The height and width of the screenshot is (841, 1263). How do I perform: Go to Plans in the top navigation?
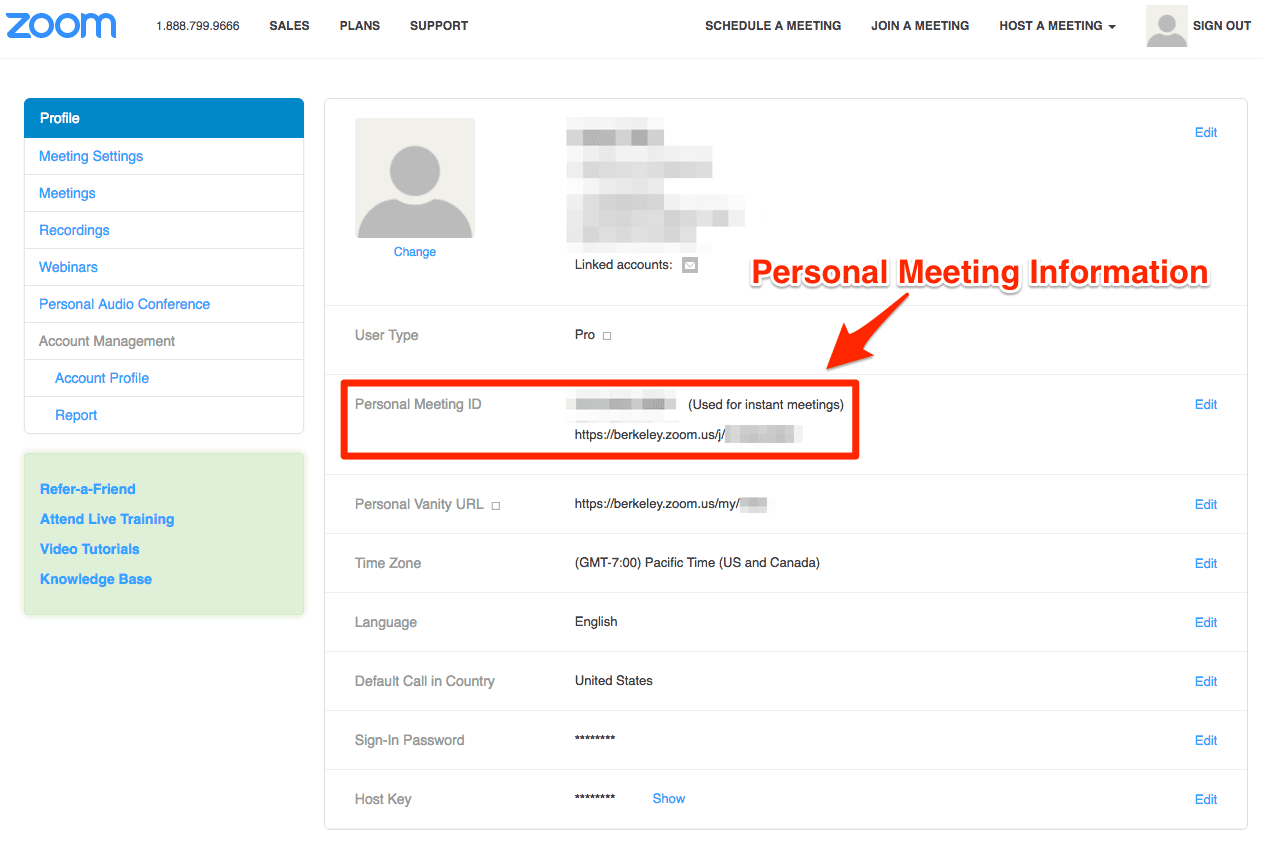pyautogui.click(x=360, y=26)
